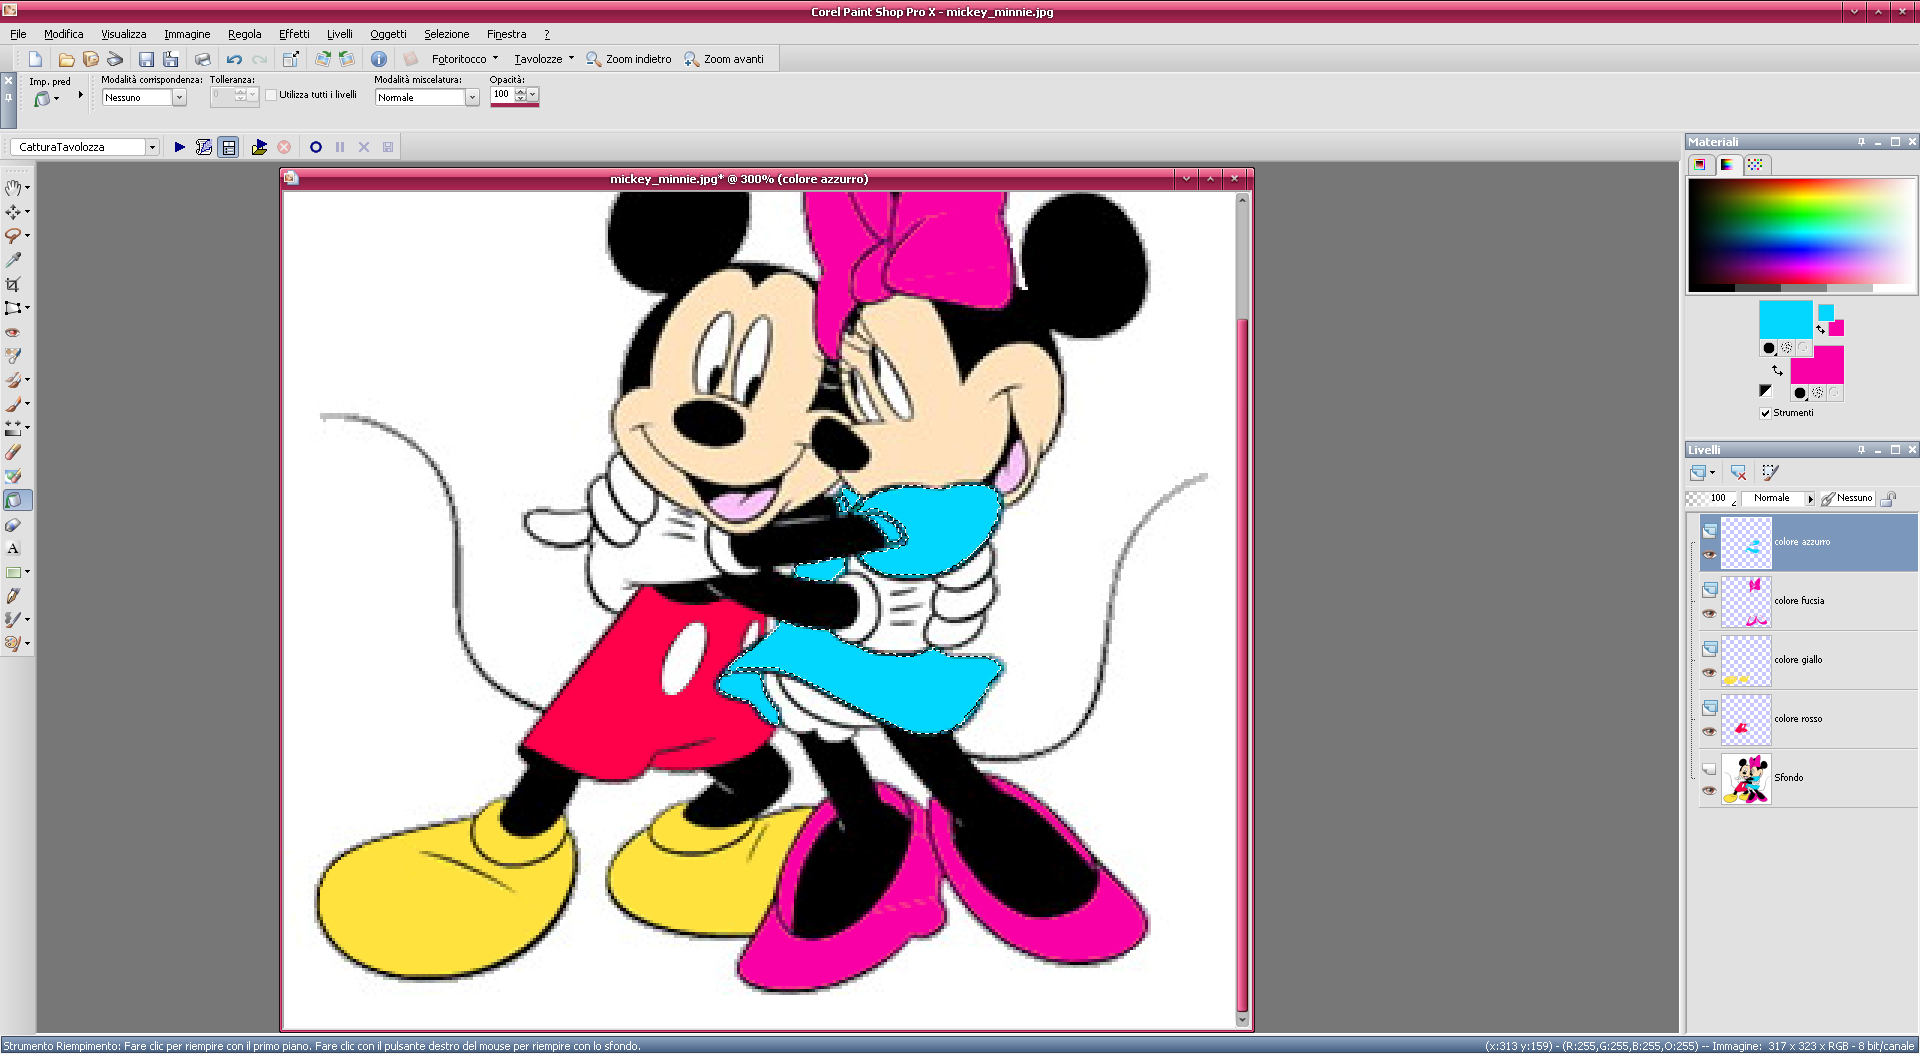The height and width of the screenshot is (1054, 1920).
Task: Open the Livelli menu
Action: tap(339, 34)
